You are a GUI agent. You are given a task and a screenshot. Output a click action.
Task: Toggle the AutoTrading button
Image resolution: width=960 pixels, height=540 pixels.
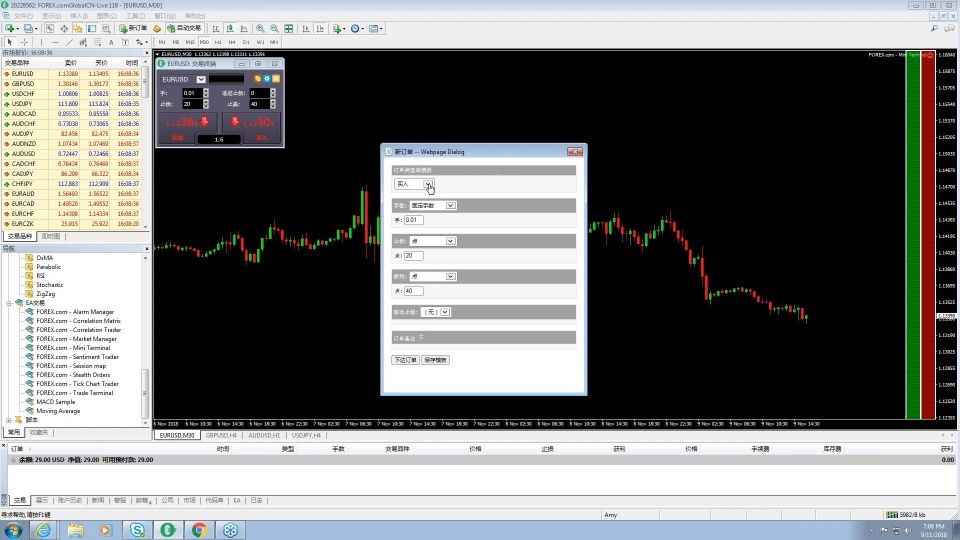(184, 28)
